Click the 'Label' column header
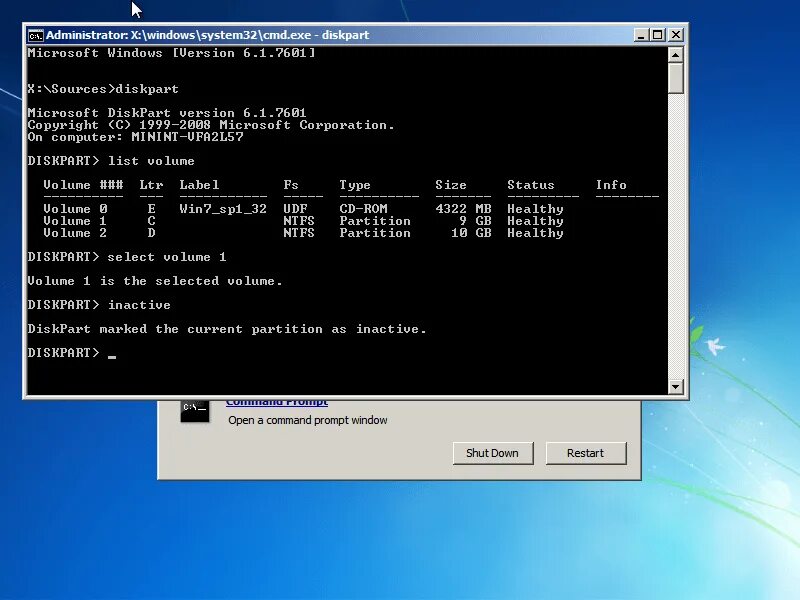Screen dimensions: 800x600 [x=199, y=185]
